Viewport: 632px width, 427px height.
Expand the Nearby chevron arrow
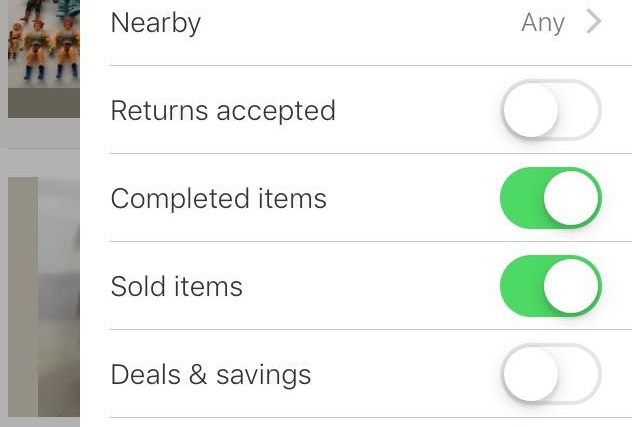tap(594, 22)
